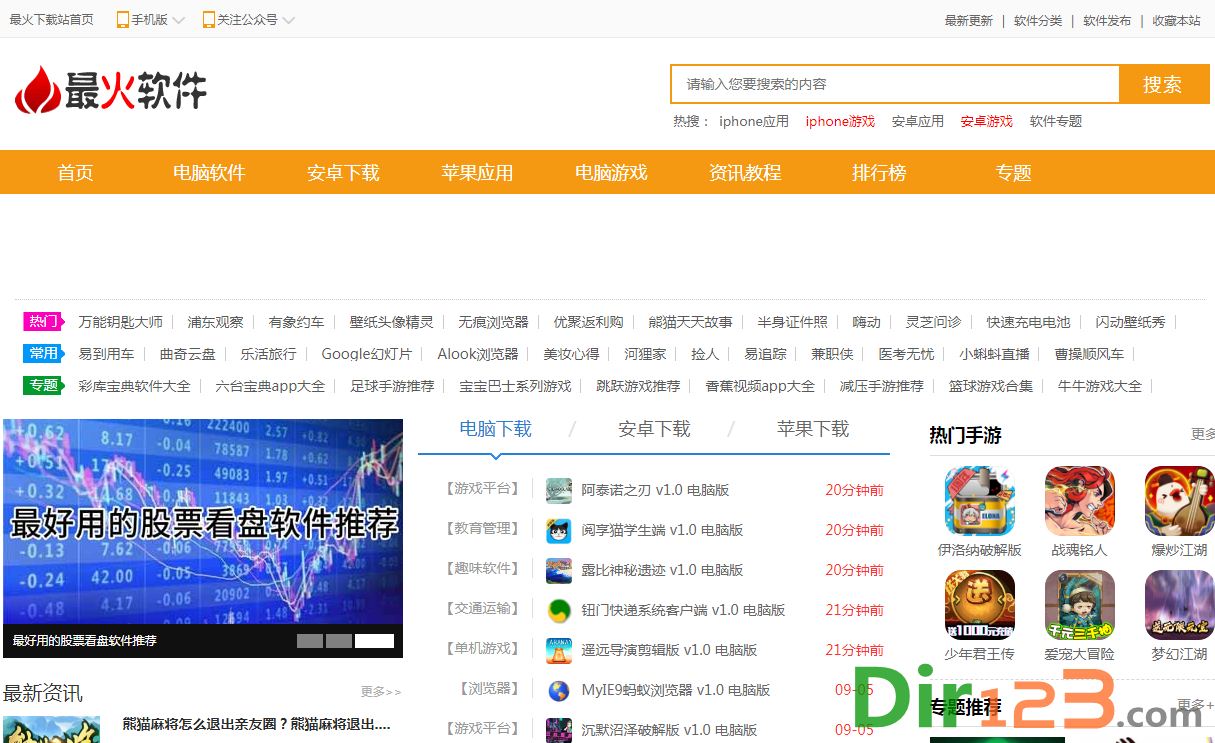Select the third white carousel indicator
Screen dimensions: 1215x743
tap(374, 641)
